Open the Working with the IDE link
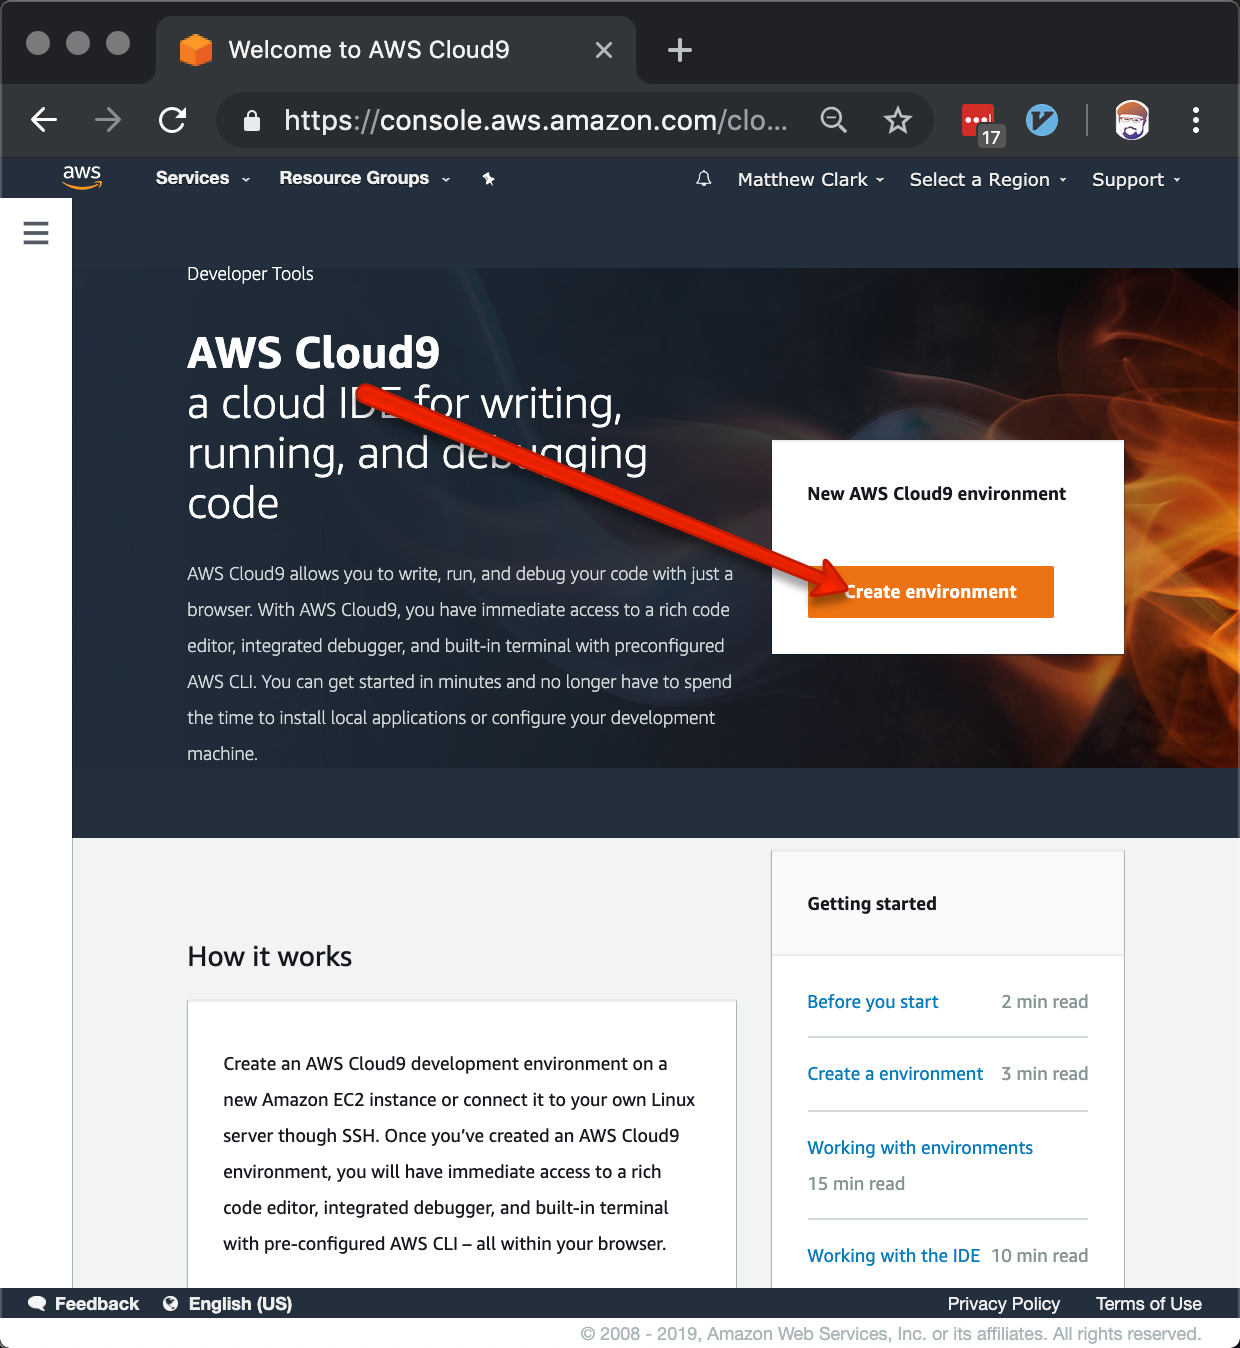The image size is (1240, 1348). pos(894,1256)
